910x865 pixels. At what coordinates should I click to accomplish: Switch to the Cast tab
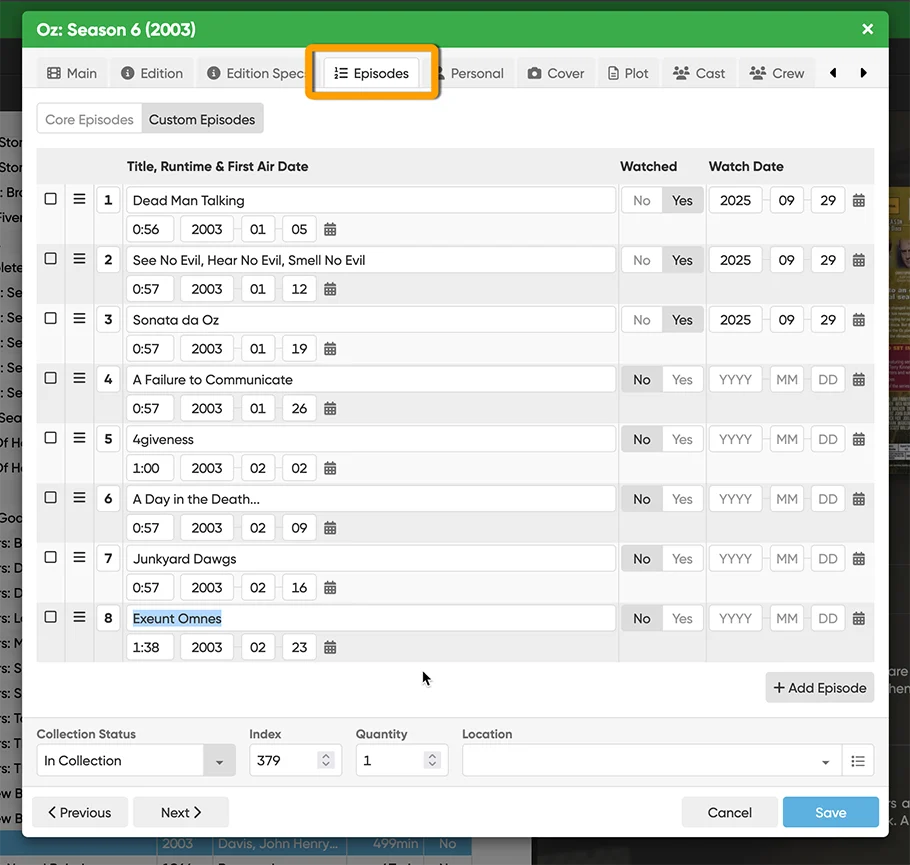pos(699,73)
